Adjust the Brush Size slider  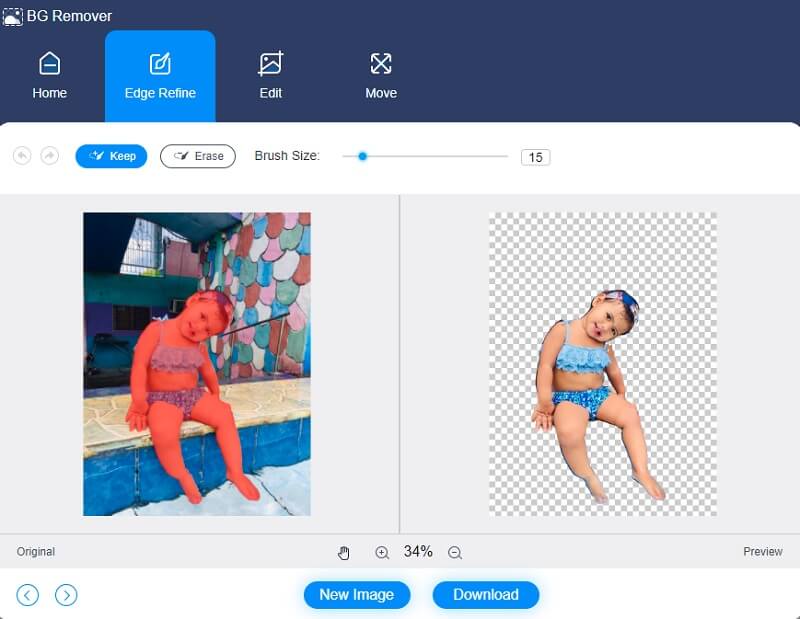361,156
